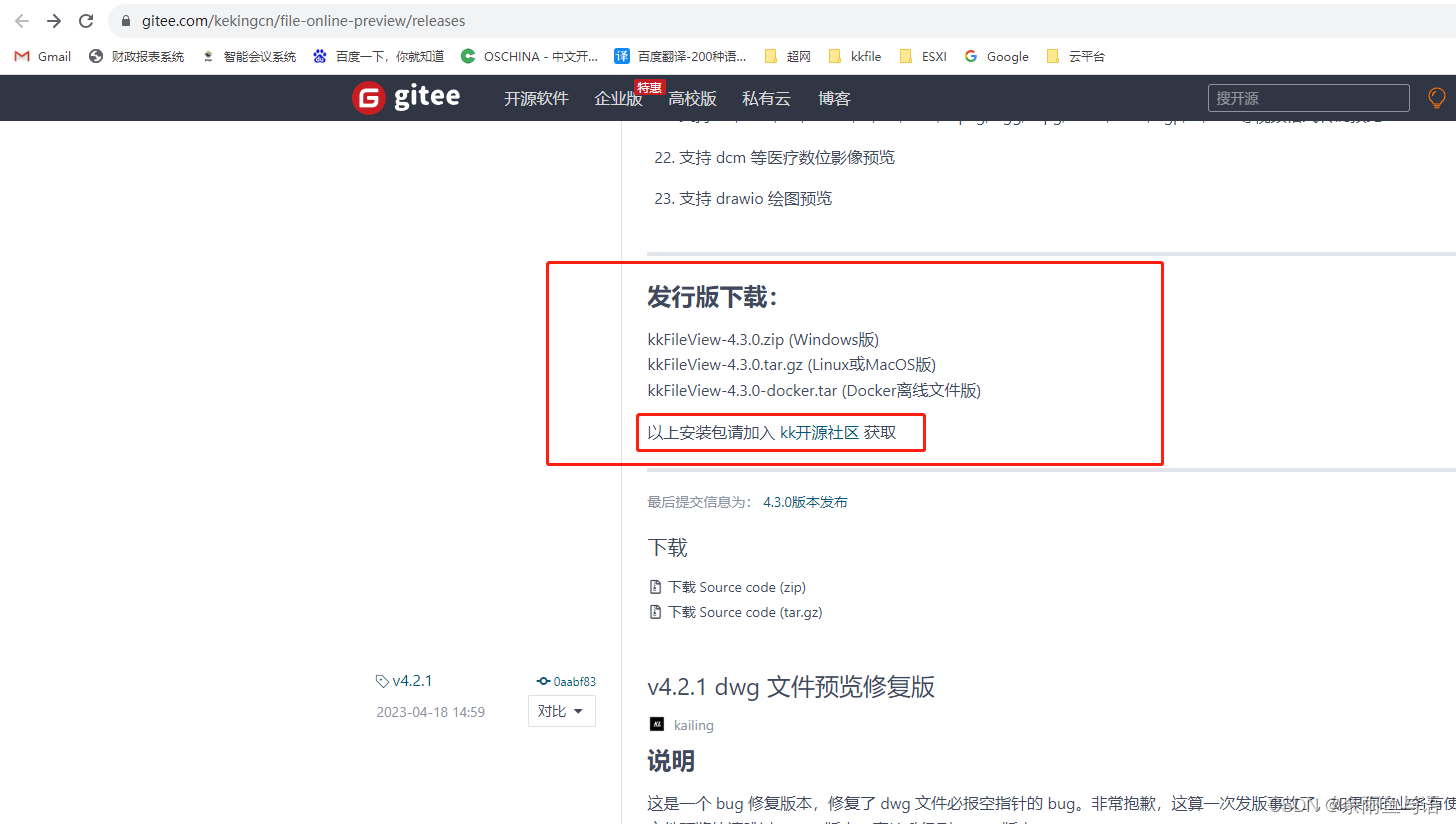Open the Google bookmark
Screen dimensions: 1456x824
997,57
